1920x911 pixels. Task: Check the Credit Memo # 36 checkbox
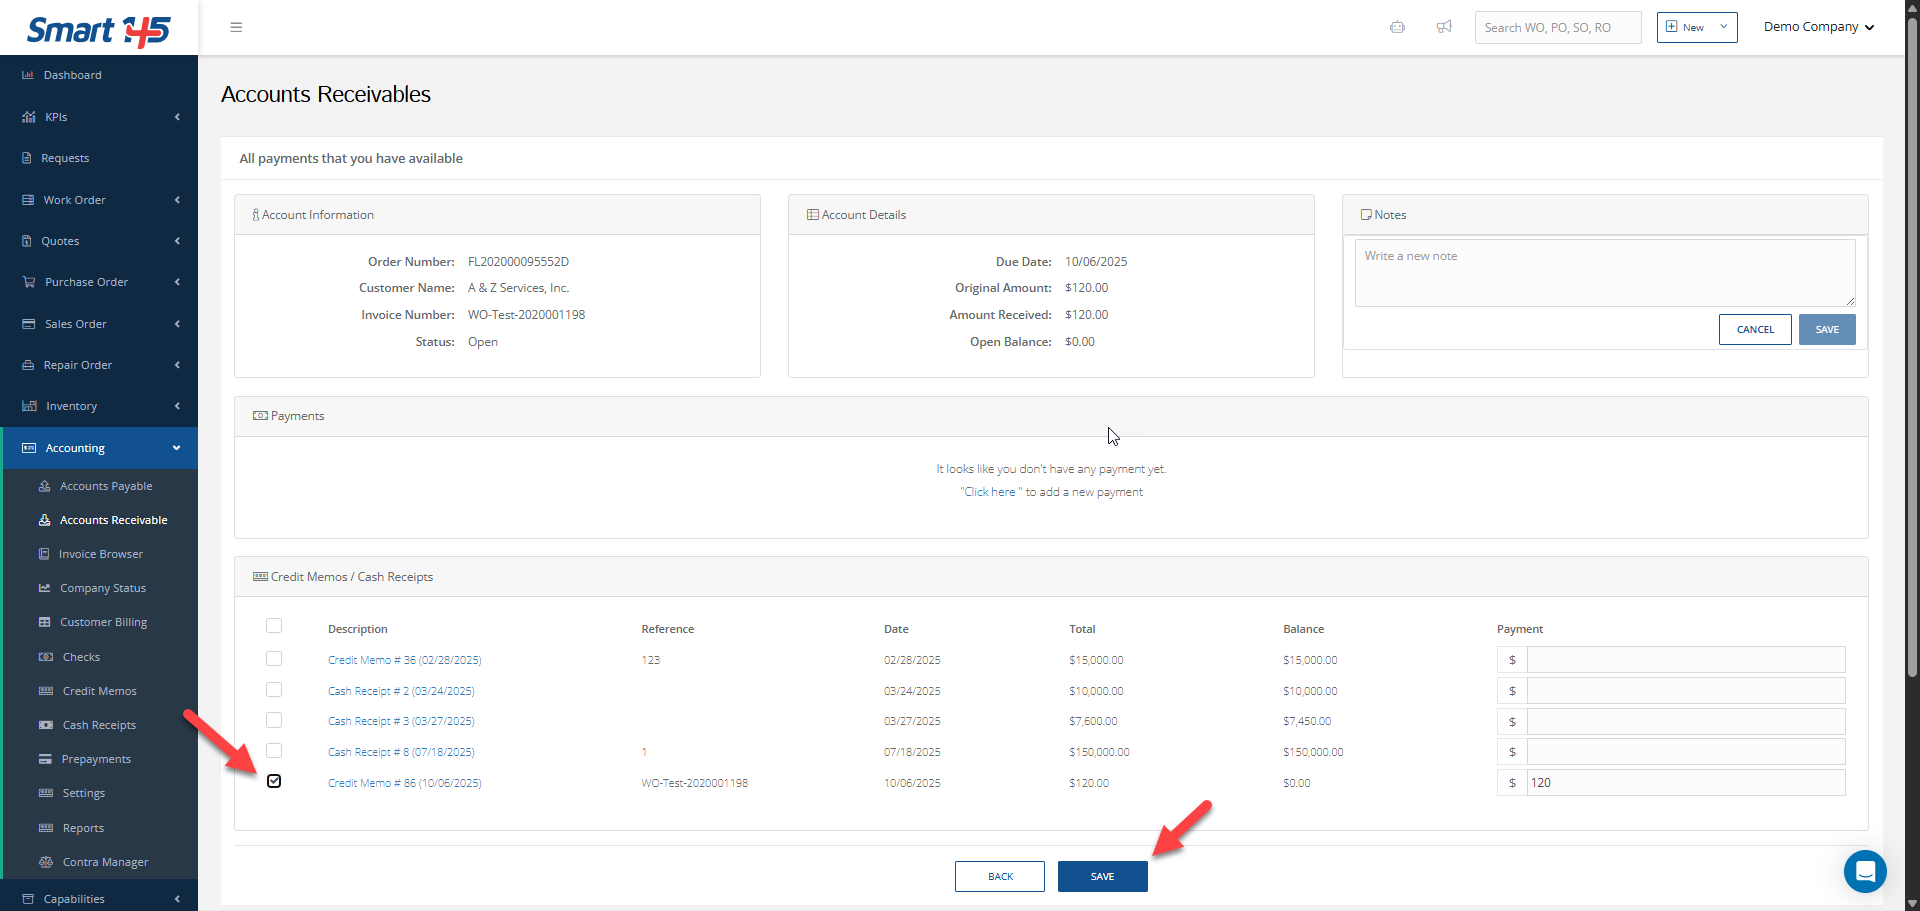pos(274,659)
